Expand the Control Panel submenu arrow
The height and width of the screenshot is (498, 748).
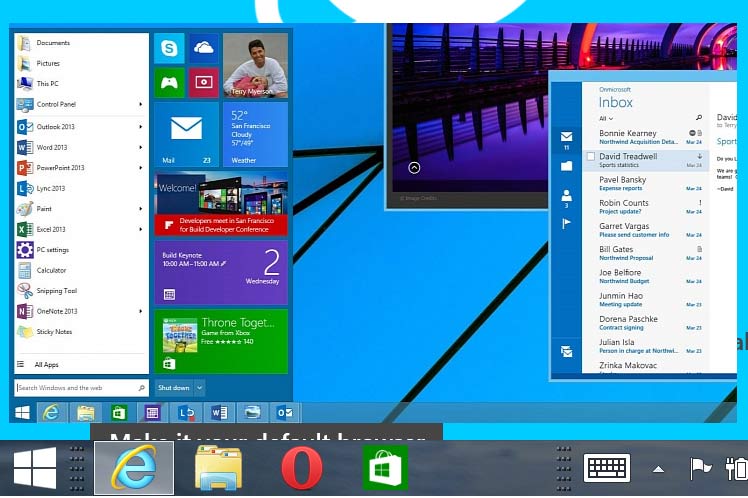[x=141, y=104]
